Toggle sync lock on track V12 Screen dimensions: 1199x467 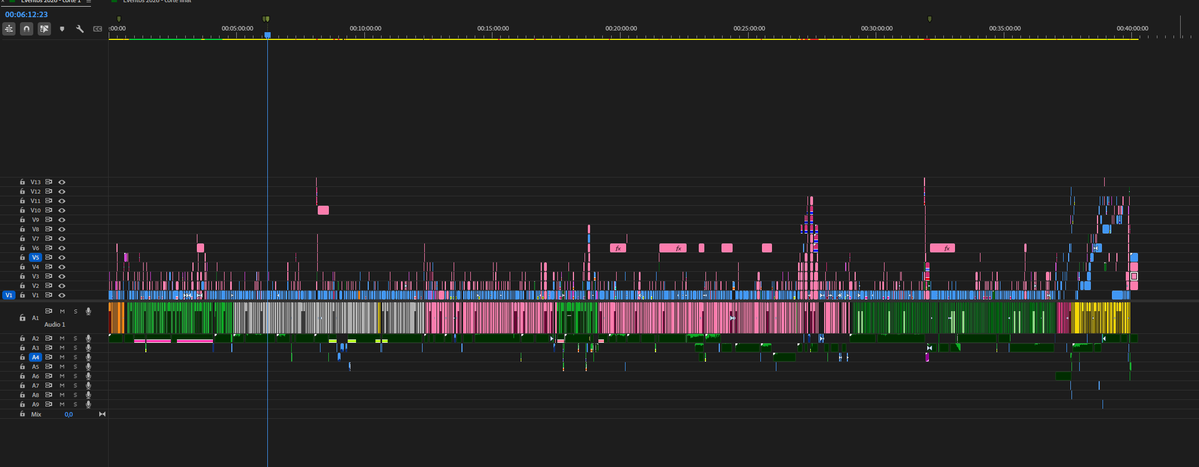point(49,191)
